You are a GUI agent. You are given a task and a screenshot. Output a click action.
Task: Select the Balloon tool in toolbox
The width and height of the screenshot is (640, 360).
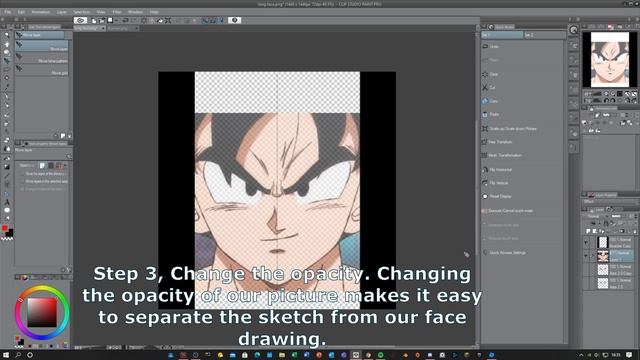pyautogui.click(x=7, y=210)
